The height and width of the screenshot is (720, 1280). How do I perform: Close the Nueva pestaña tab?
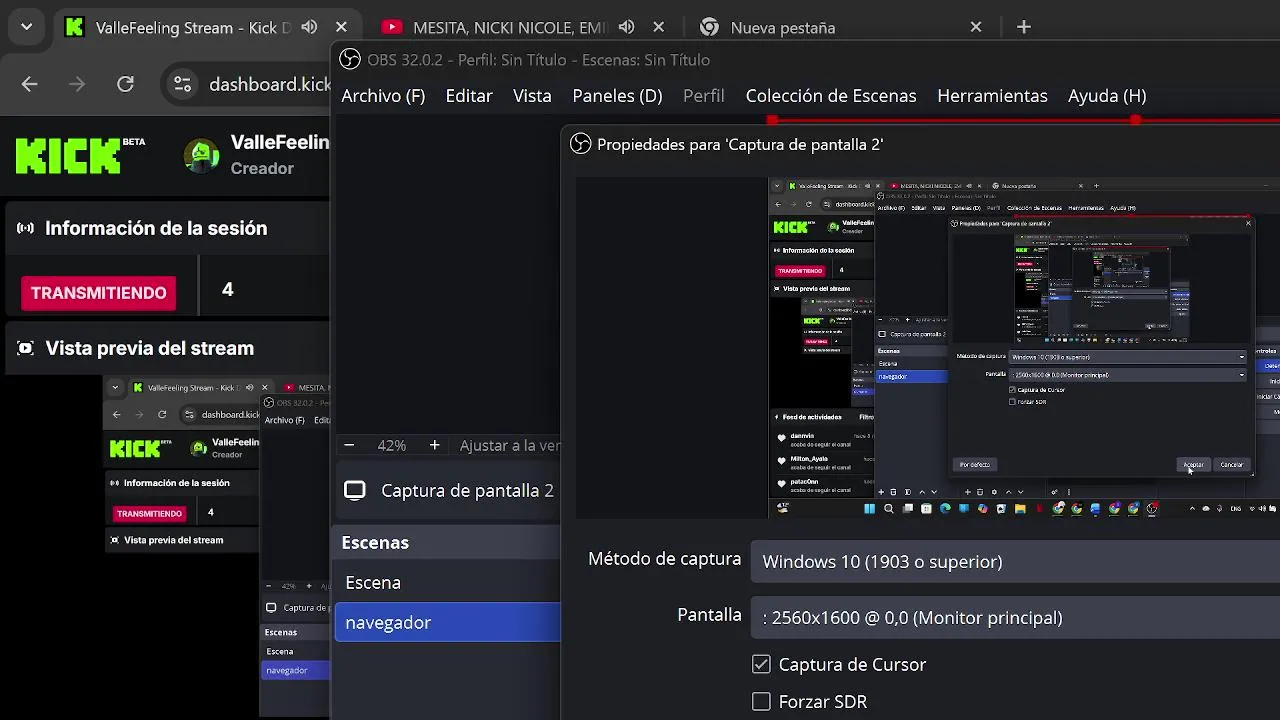(x=976, y=27)
